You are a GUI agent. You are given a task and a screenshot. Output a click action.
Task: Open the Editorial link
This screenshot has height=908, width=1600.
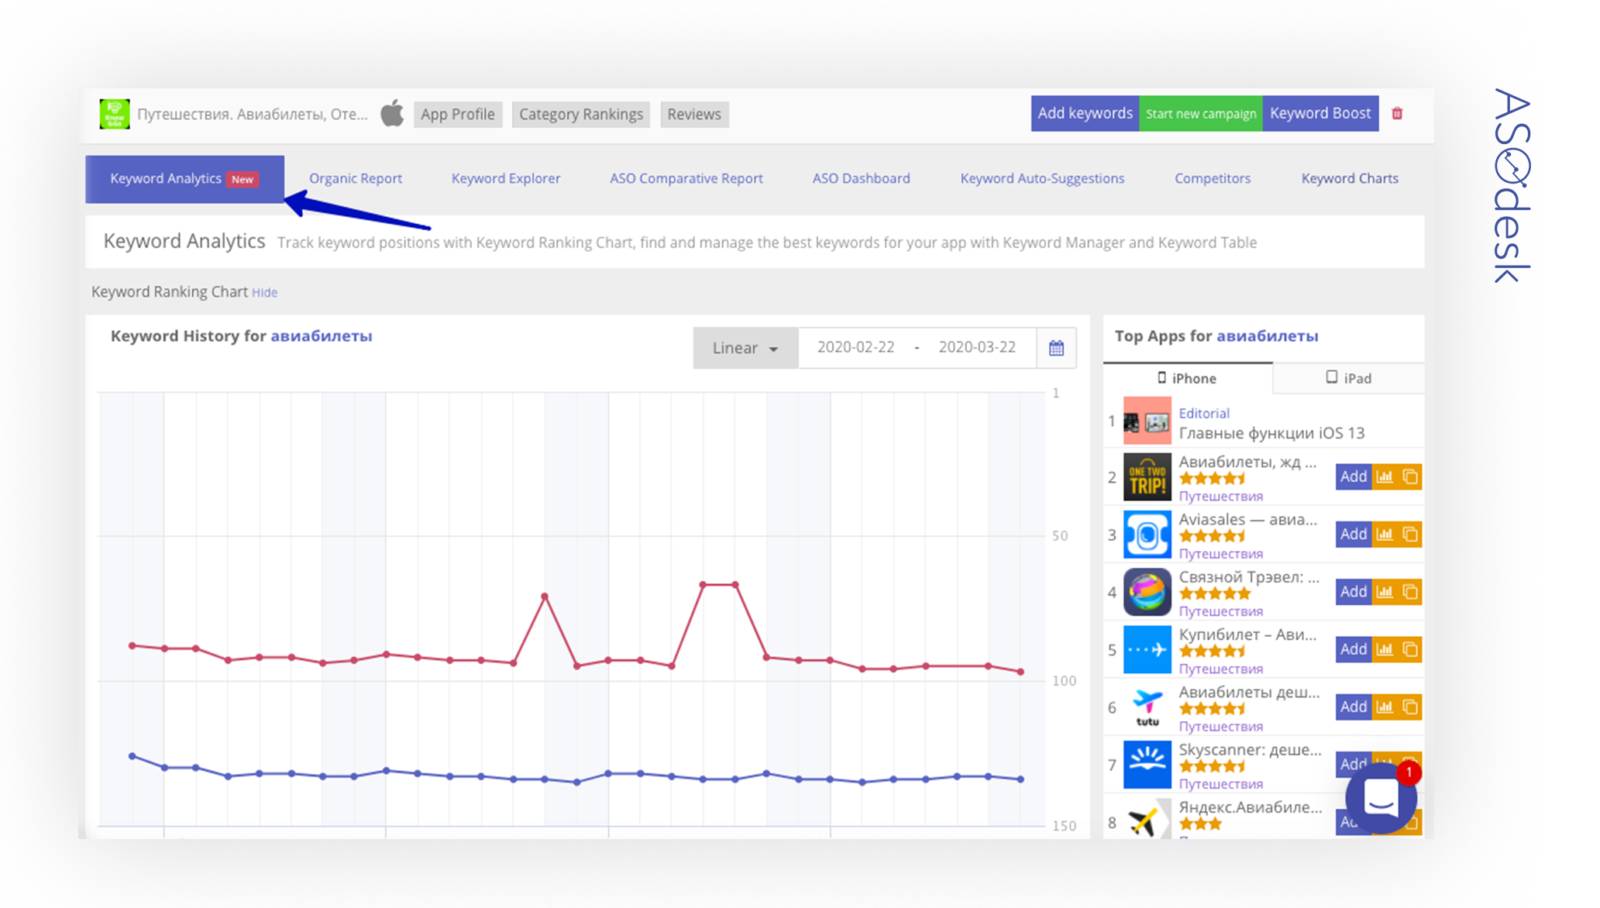coord(1204,413)
